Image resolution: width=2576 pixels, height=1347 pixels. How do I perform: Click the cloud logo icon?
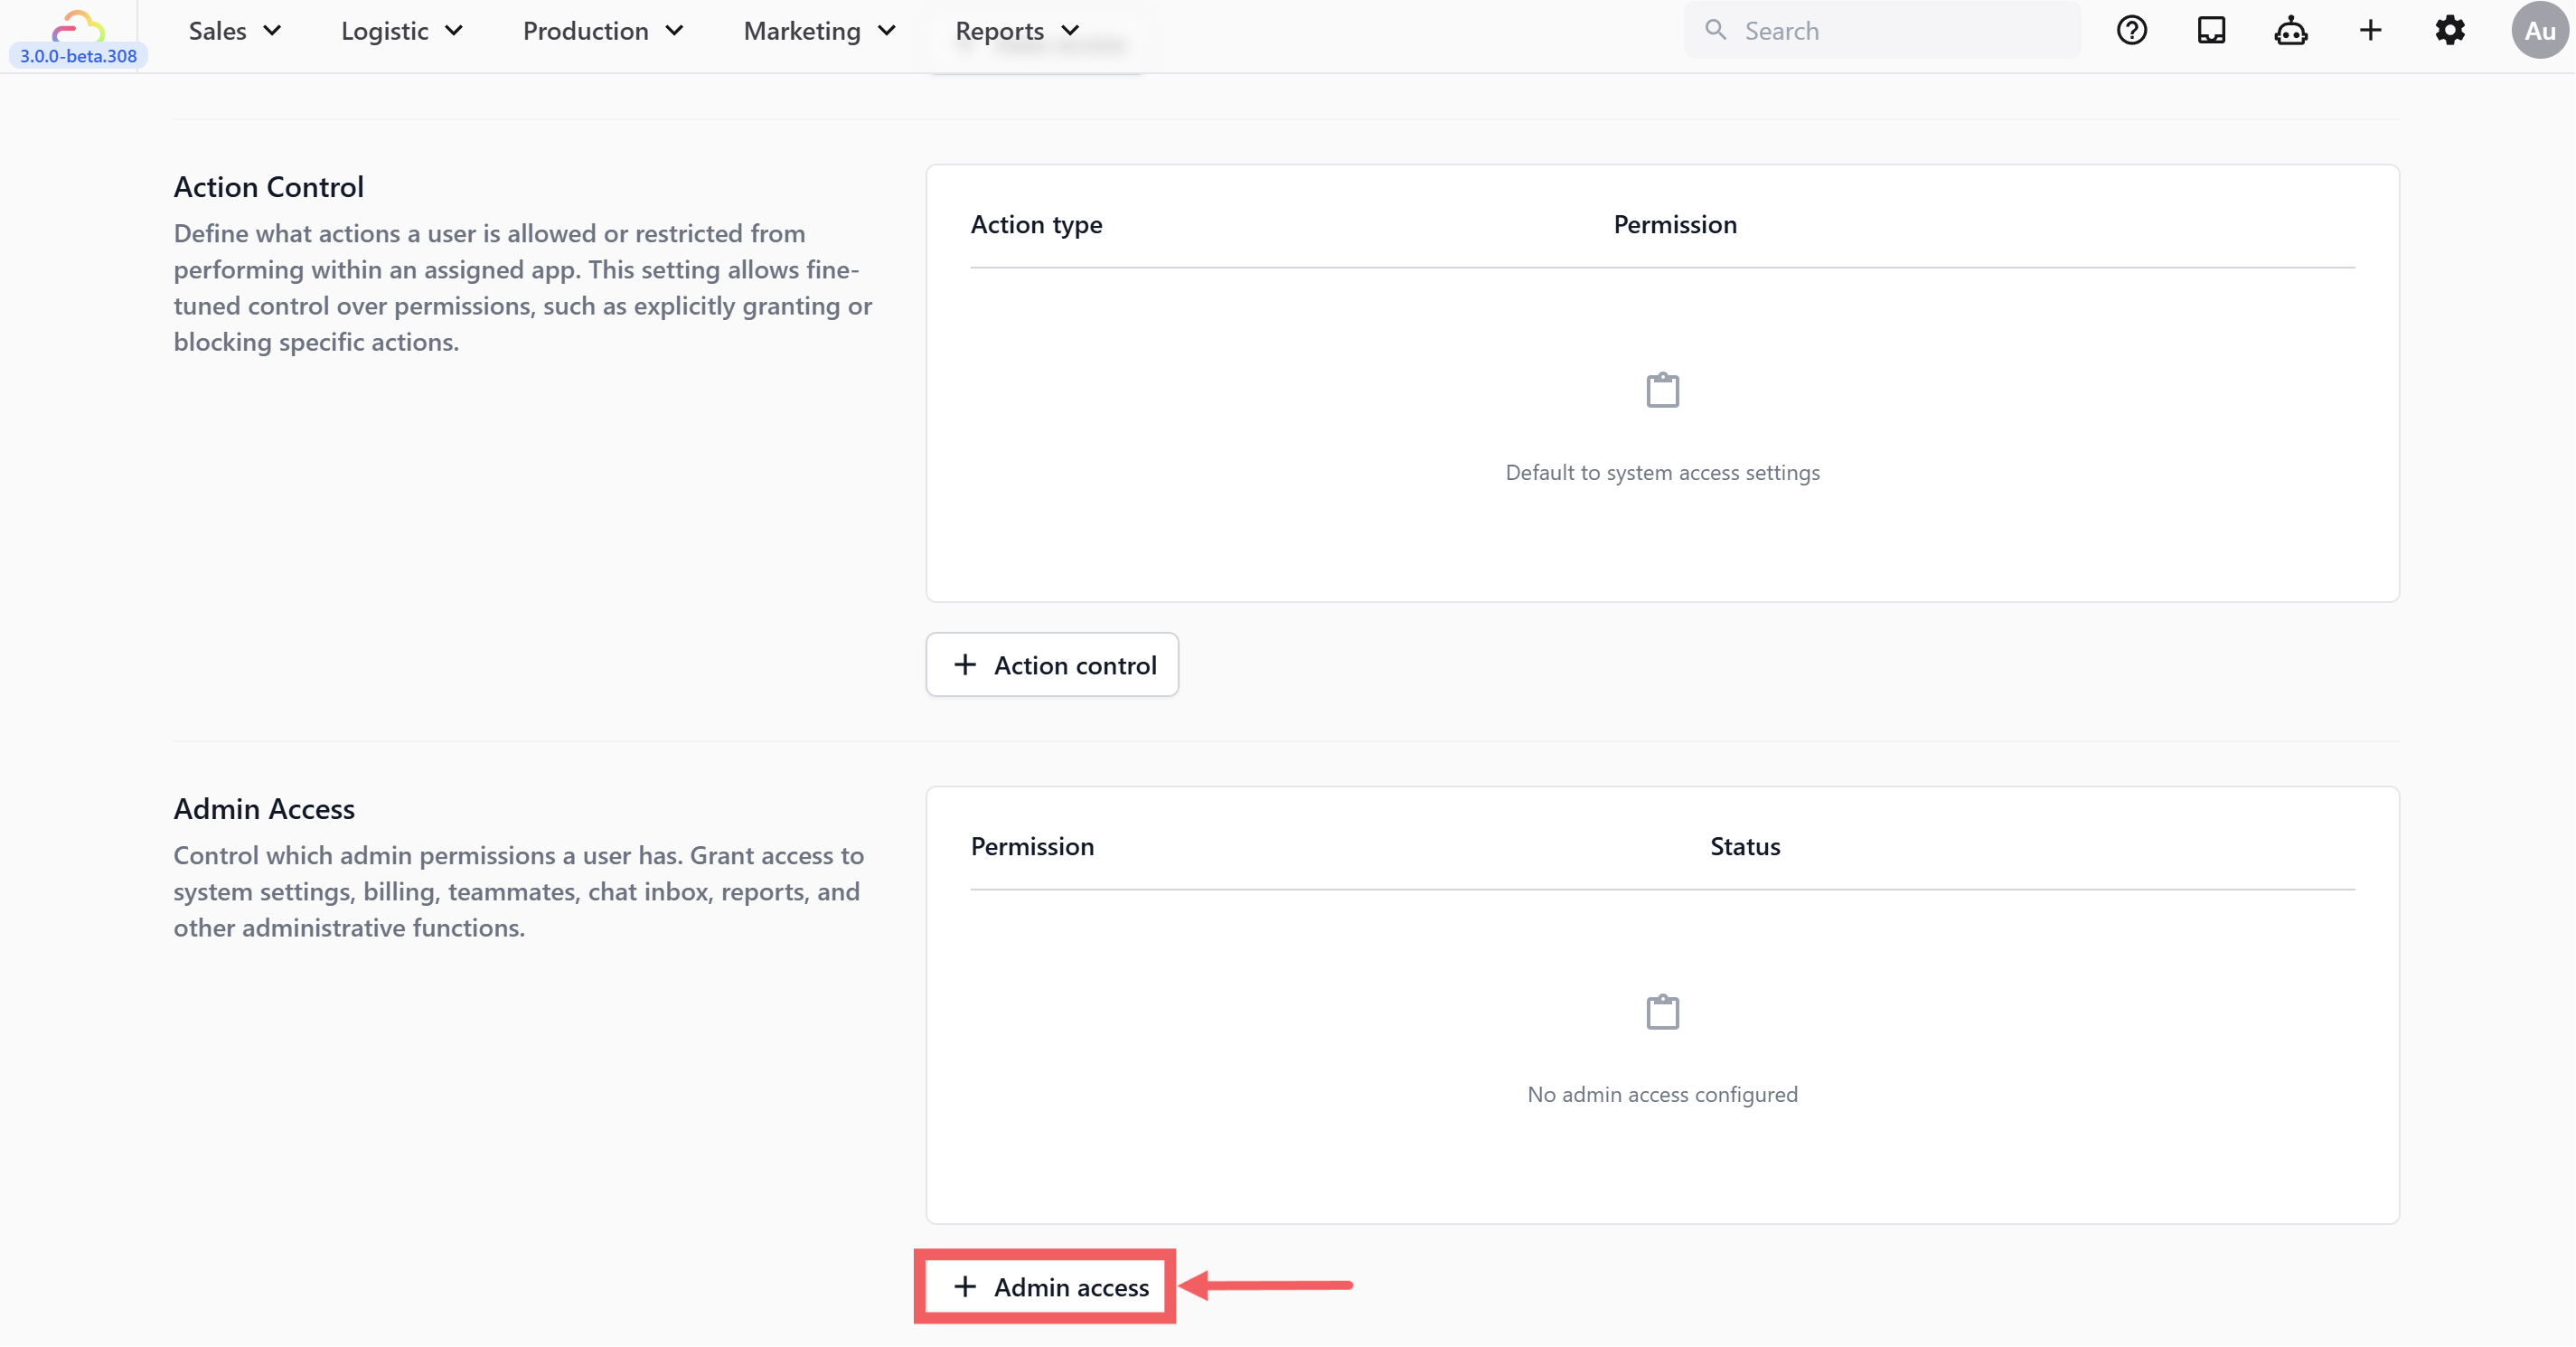(x=78, y=24)
